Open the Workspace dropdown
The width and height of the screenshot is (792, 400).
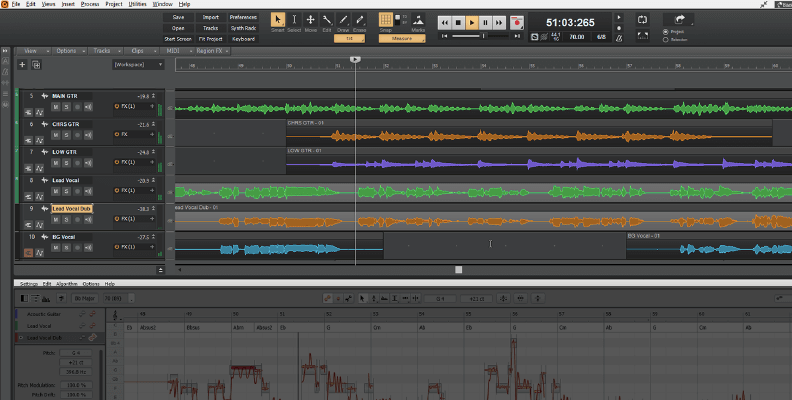click(x=140, y=65)
